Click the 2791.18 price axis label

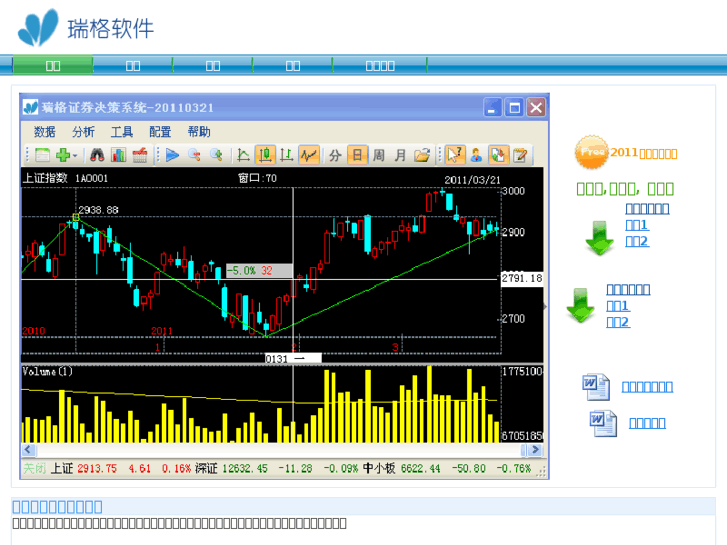tap(522, 278)
